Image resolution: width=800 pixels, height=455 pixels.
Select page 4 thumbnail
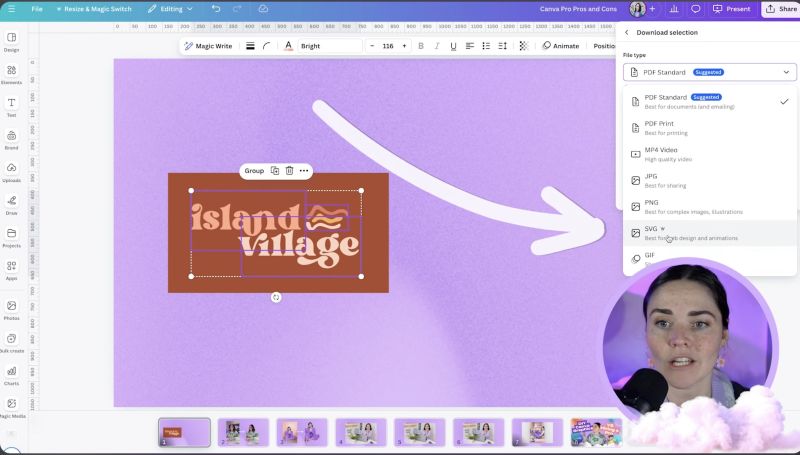pos(361,433)
